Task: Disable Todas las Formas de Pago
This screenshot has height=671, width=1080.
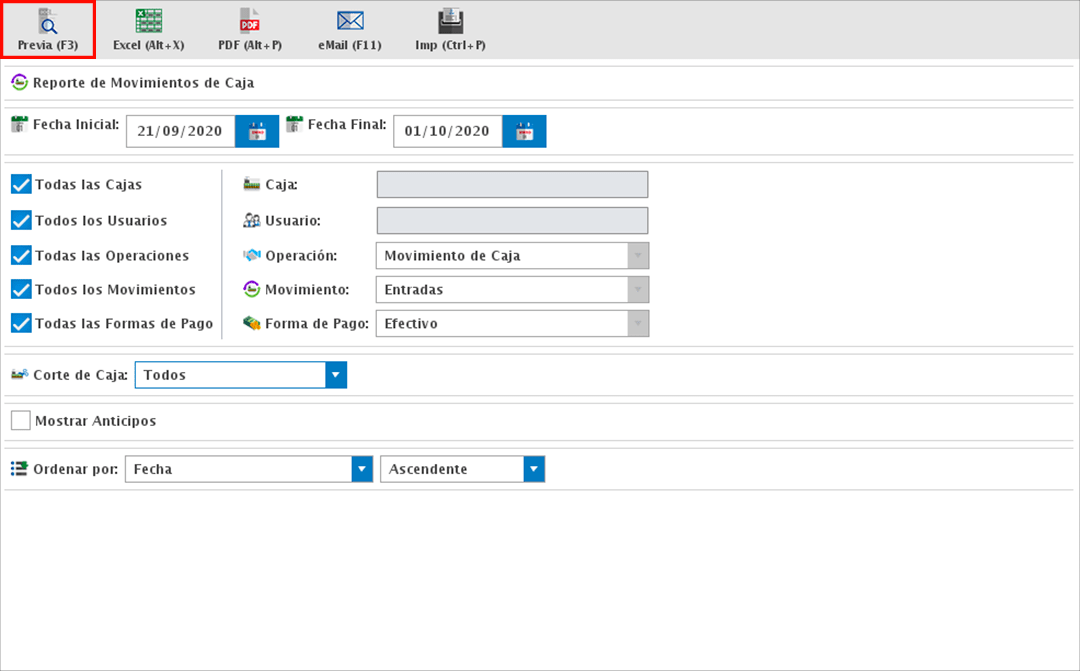Action: (x=21, y=324)
